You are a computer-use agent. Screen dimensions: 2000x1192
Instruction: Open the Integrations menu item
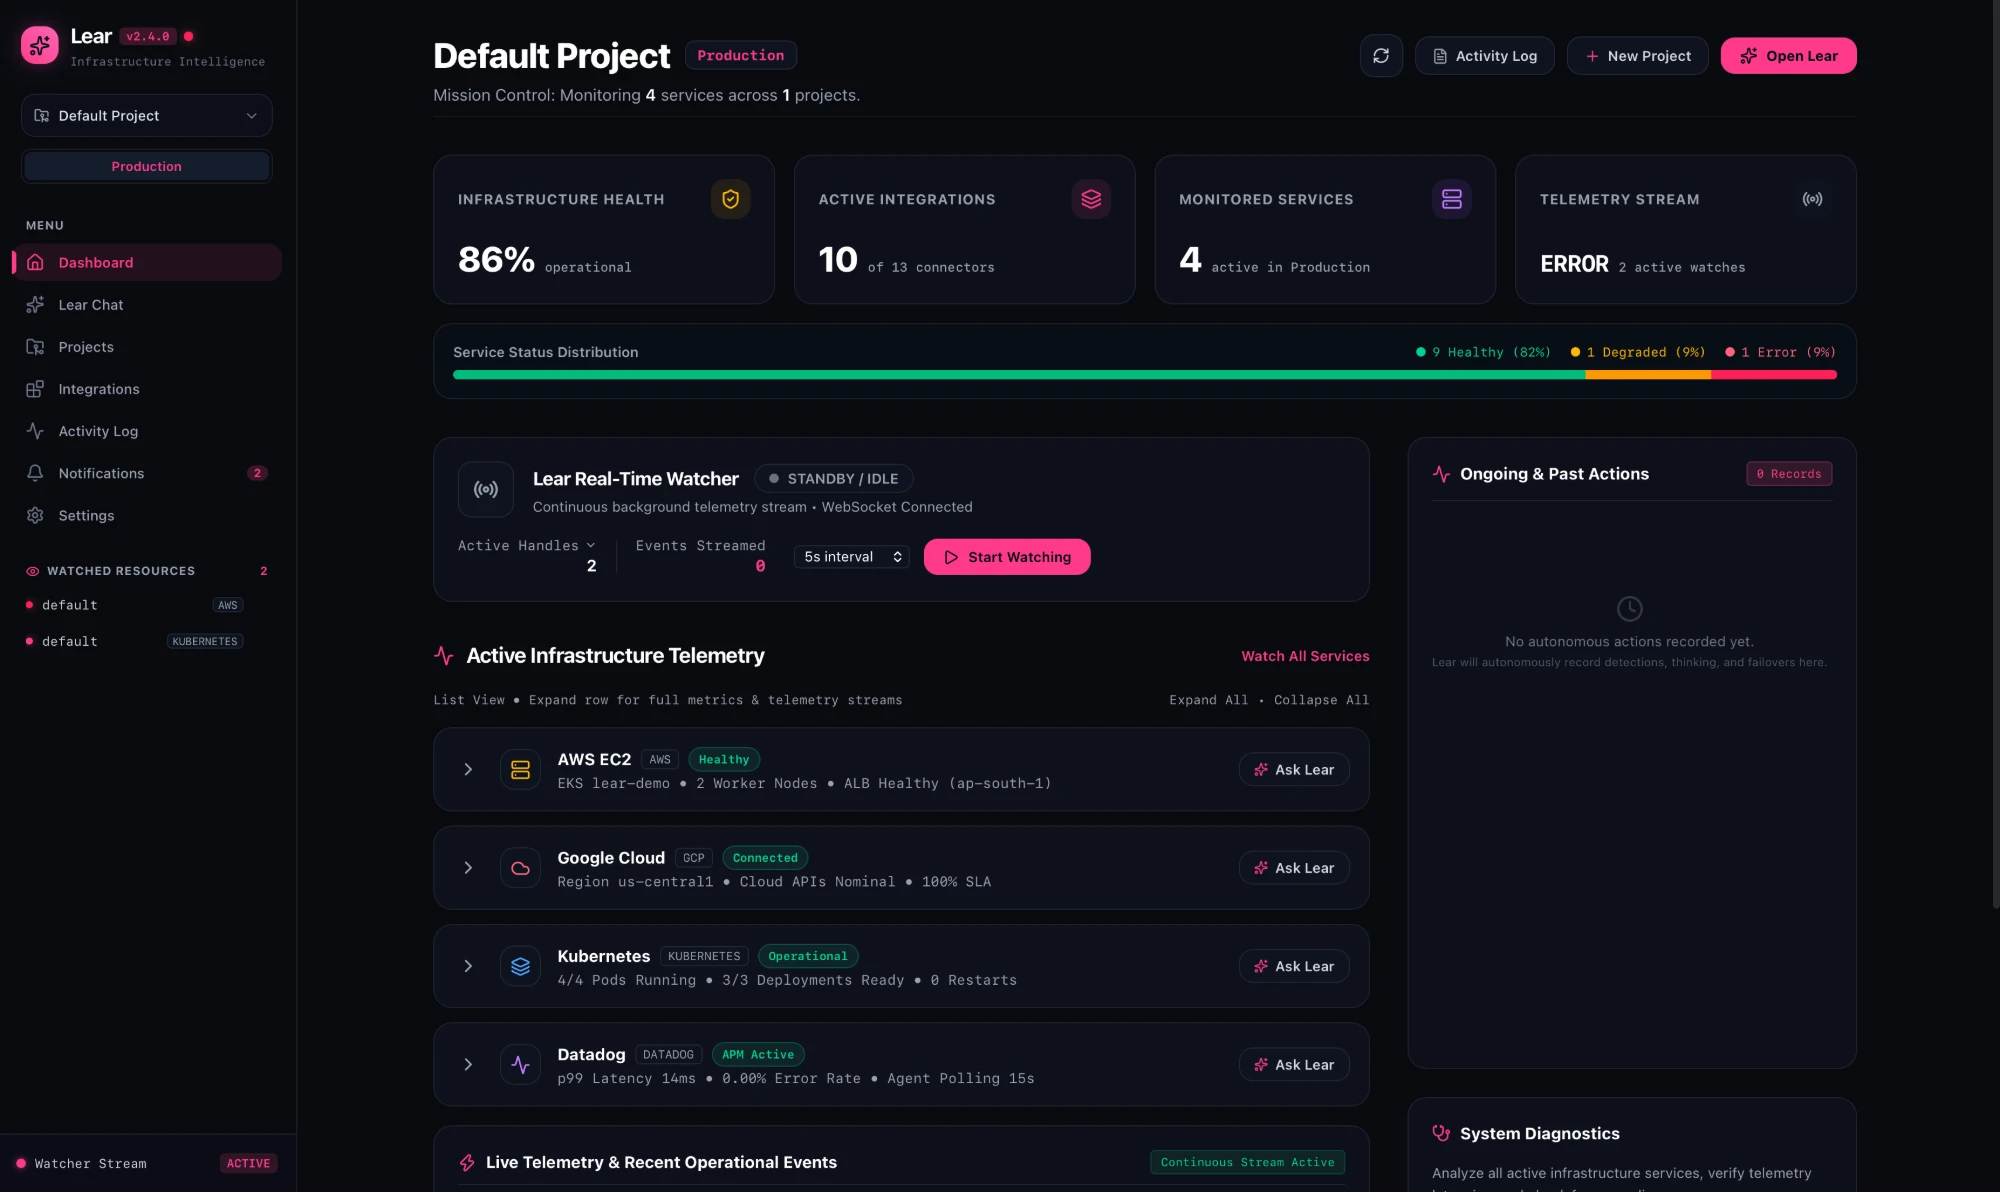pos(147,389)
